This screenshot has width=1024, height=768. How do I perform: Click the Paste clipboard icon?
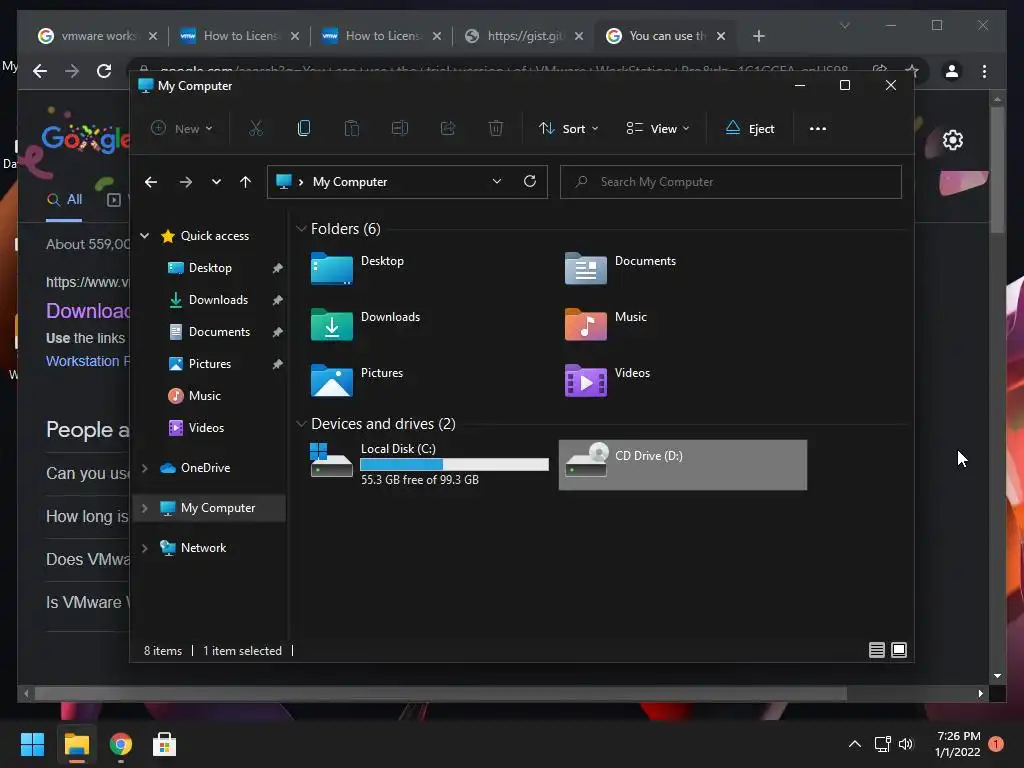[x=351, y=129]
